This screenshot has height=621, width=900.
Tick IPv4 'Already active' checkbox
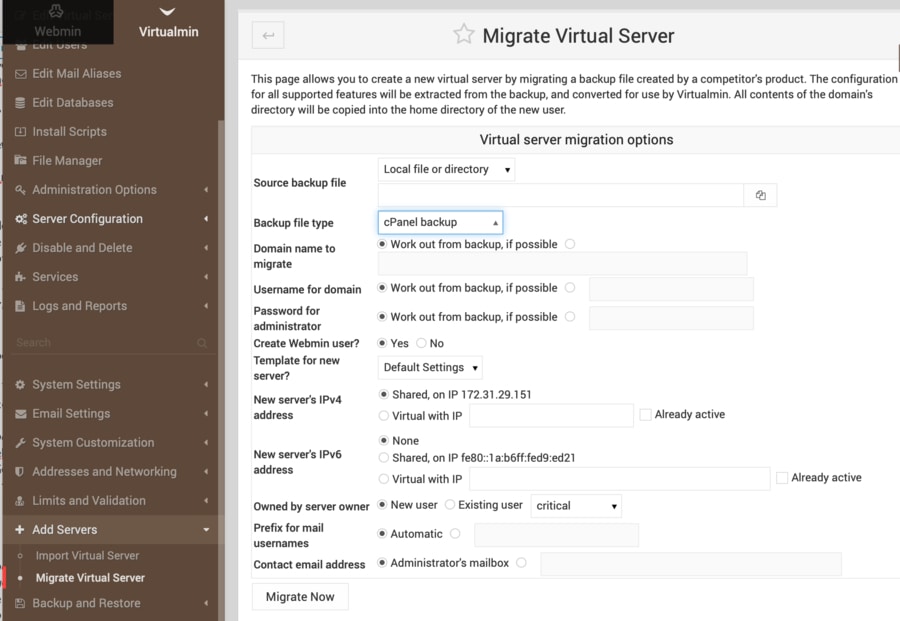(x=645, y=414)
